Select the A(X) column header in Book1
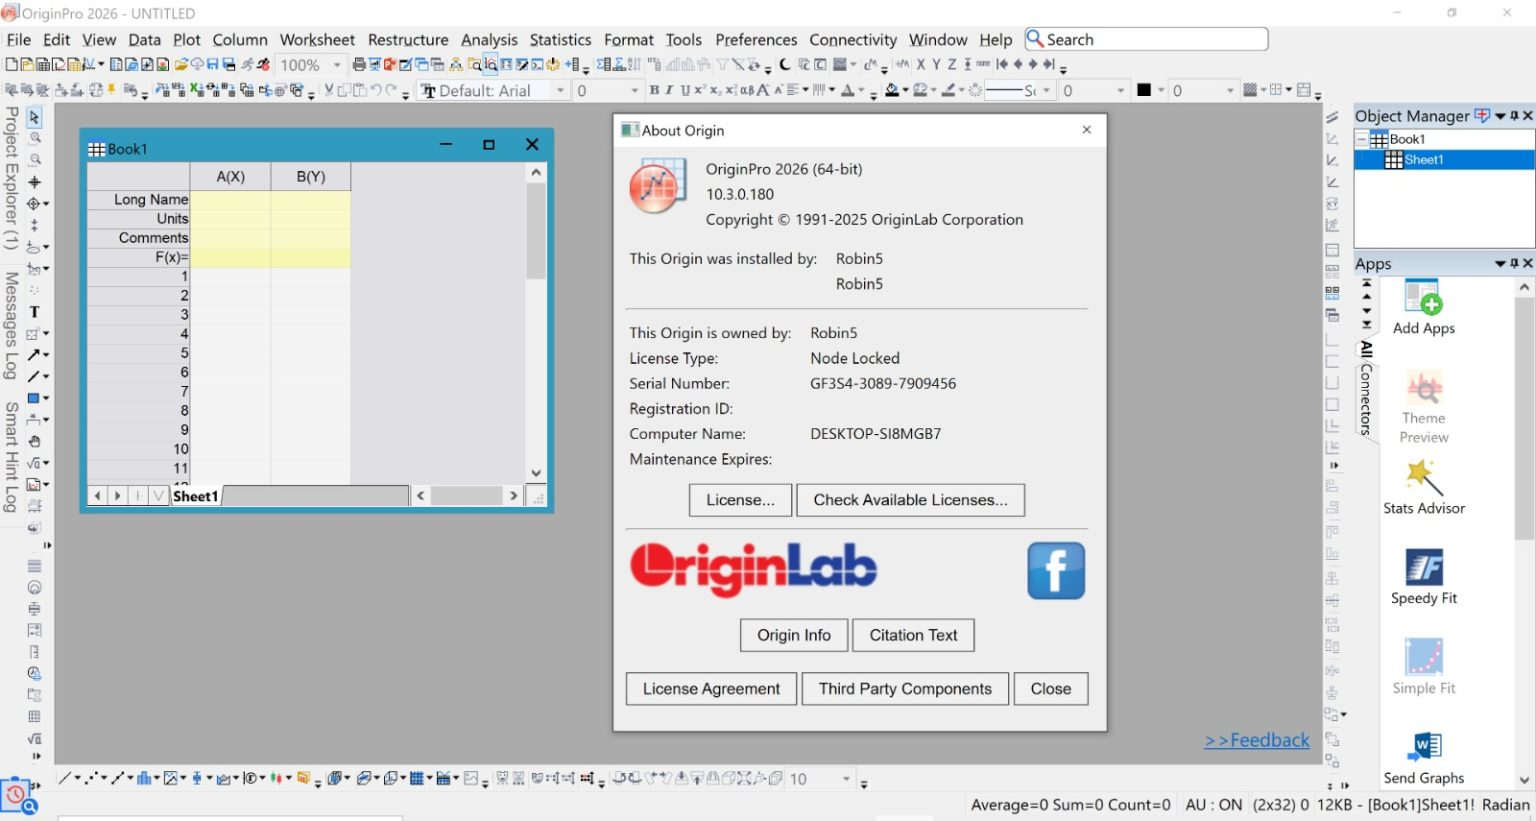The width and height of the screenshot is (1536, 821). pos(230,177)
